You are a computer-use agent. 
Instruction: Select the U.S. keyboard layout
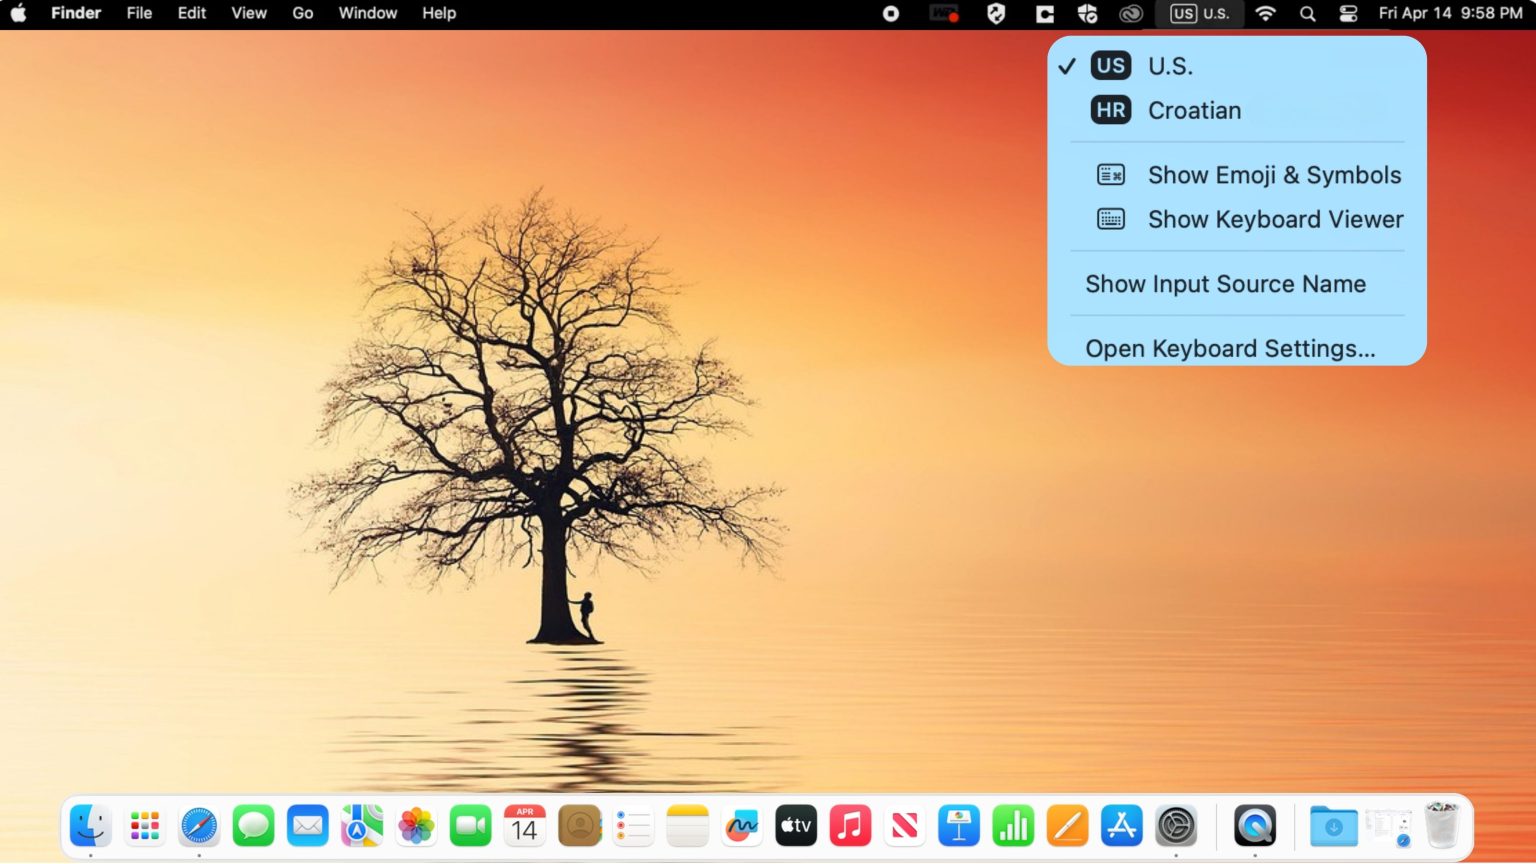(x=1170, y=65)
